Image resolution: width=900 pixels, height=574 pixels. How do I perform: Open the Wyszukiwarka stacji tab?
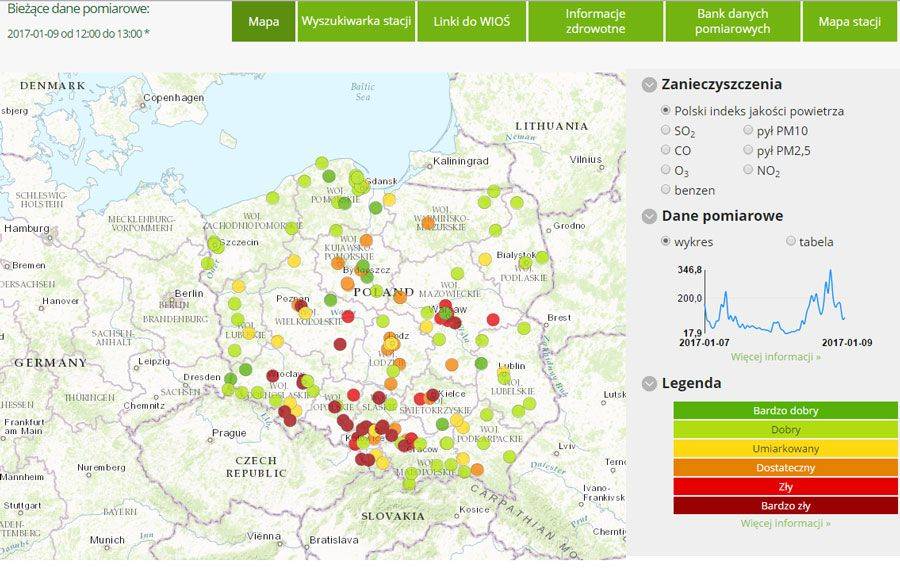(x=356, y=21)
